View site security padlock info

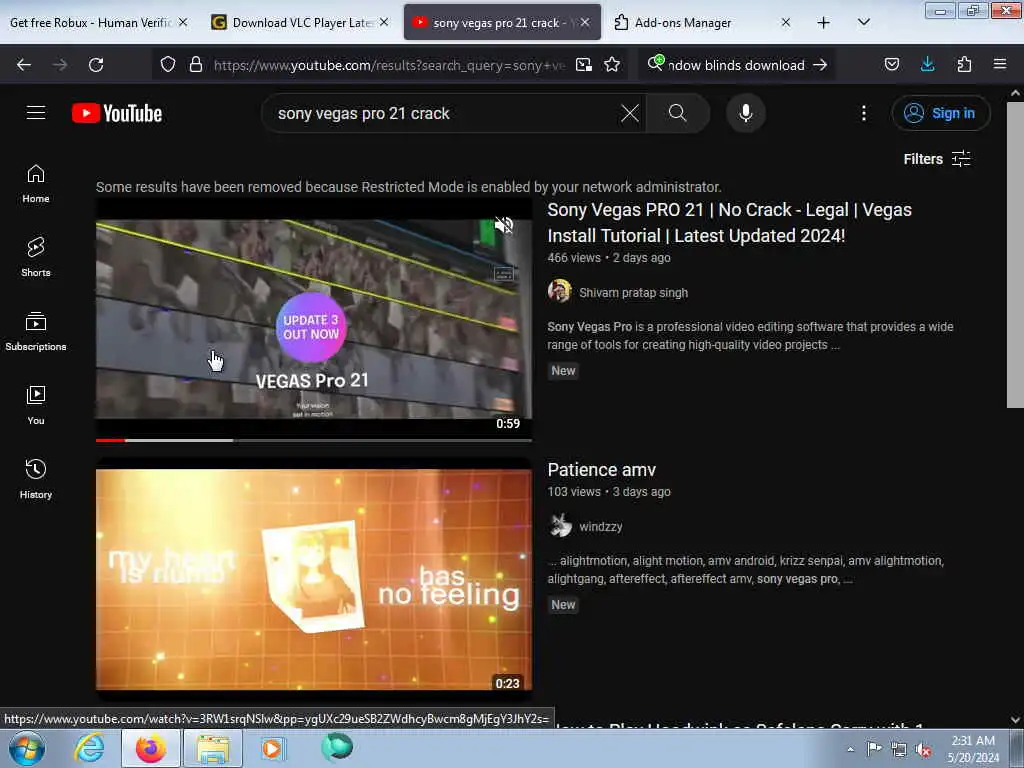[x=195, y=65]
